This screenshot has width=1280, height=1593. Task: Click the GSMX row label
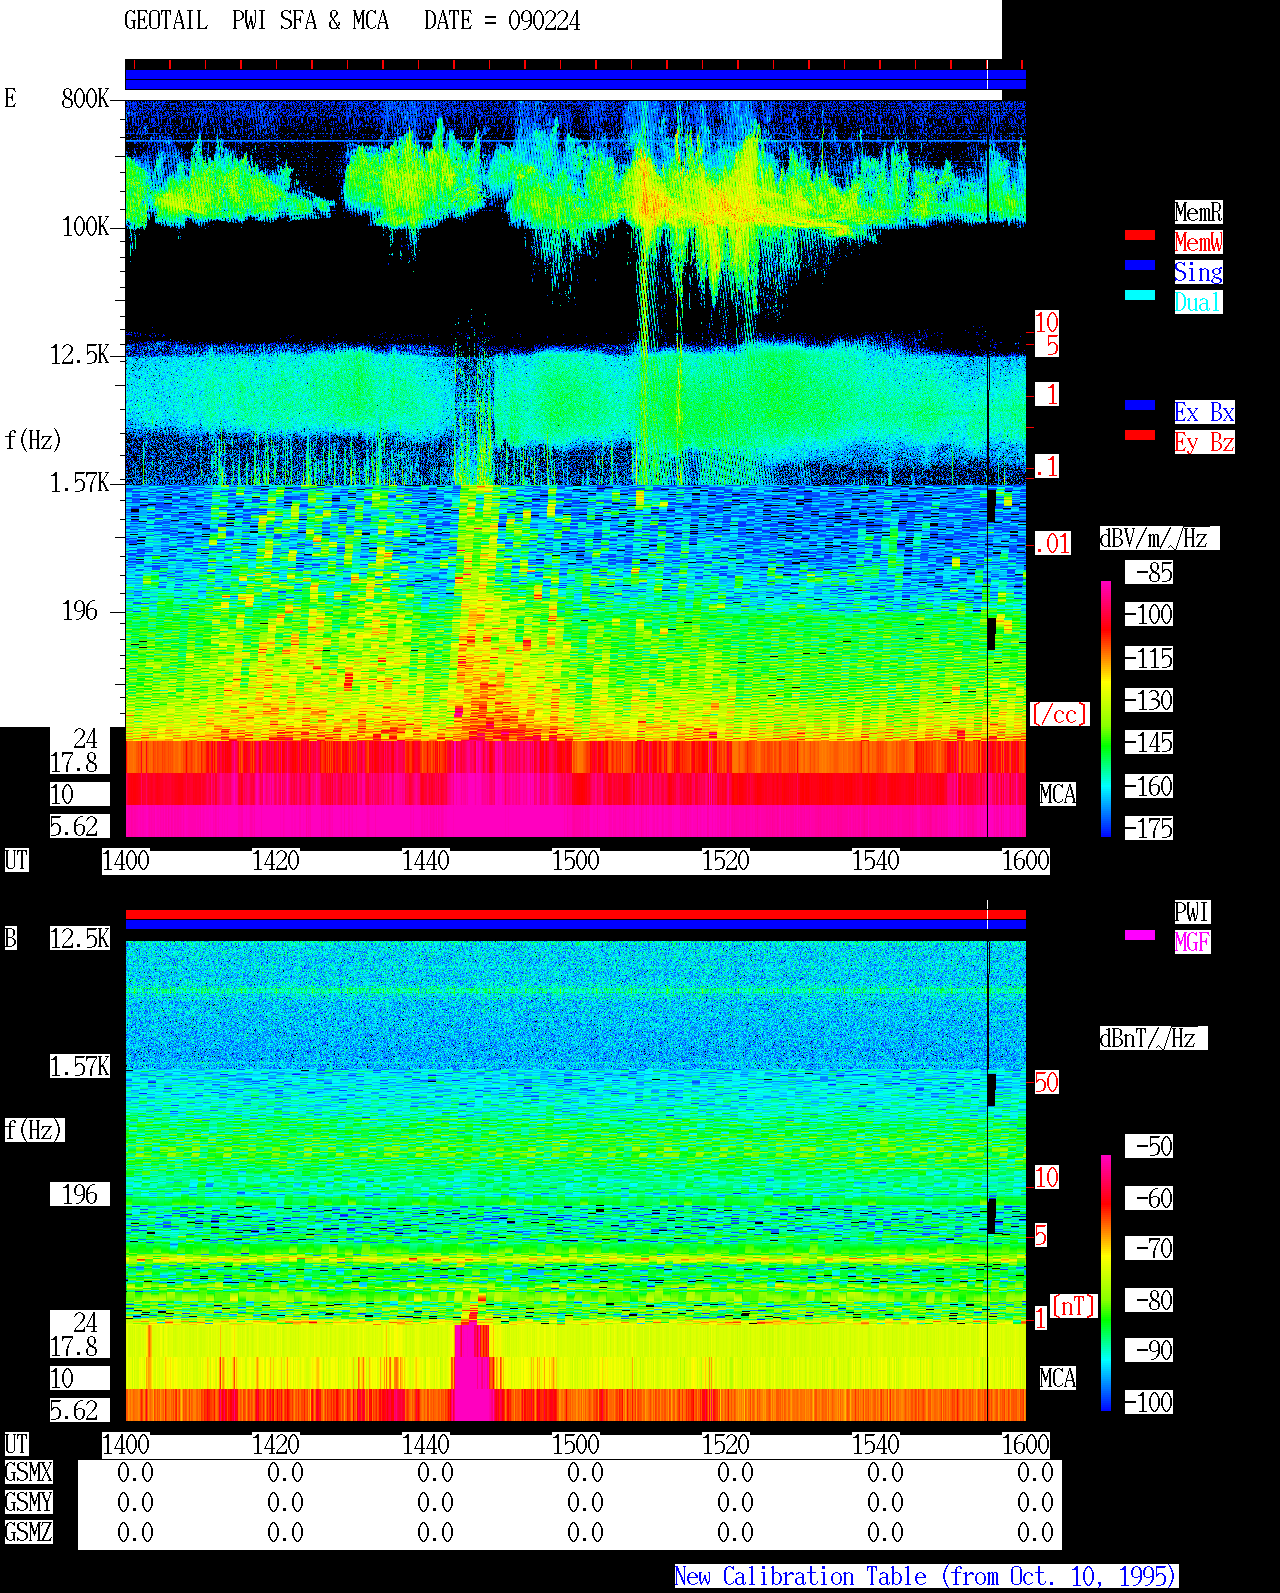[x=28, y=1472]
